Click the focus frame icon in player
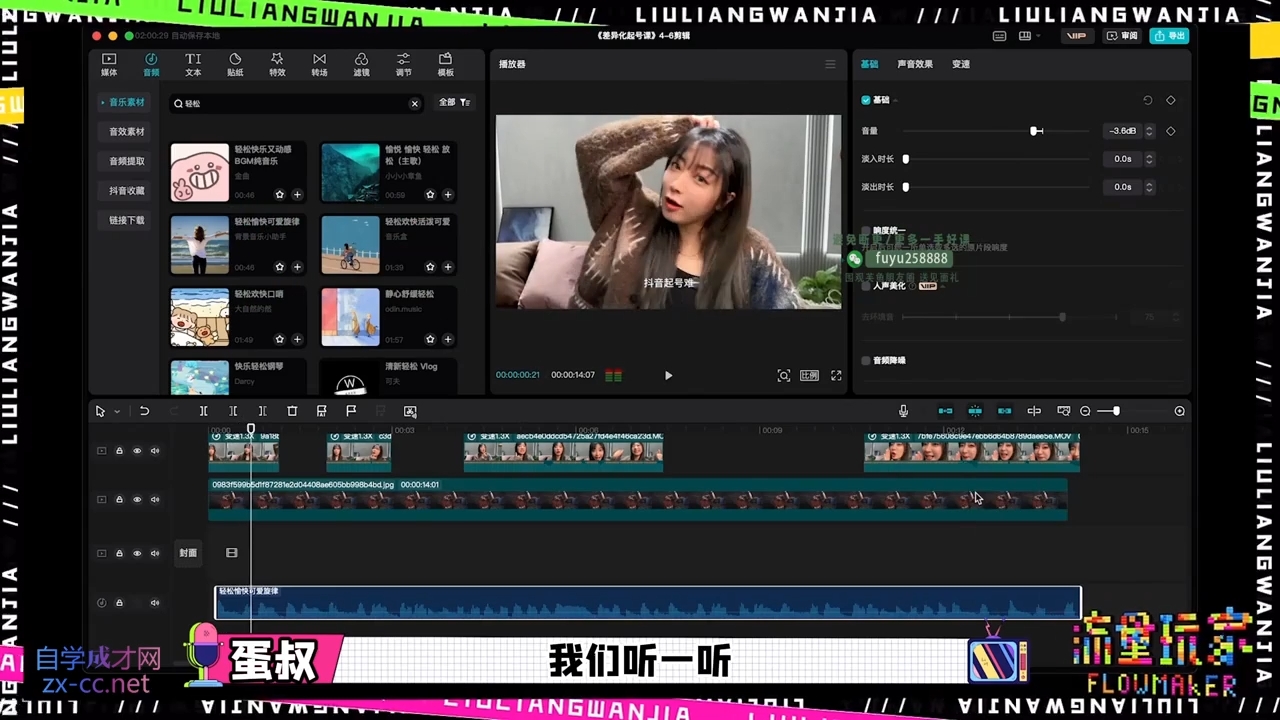This screenshot has width=1280, height=720. 784,375
